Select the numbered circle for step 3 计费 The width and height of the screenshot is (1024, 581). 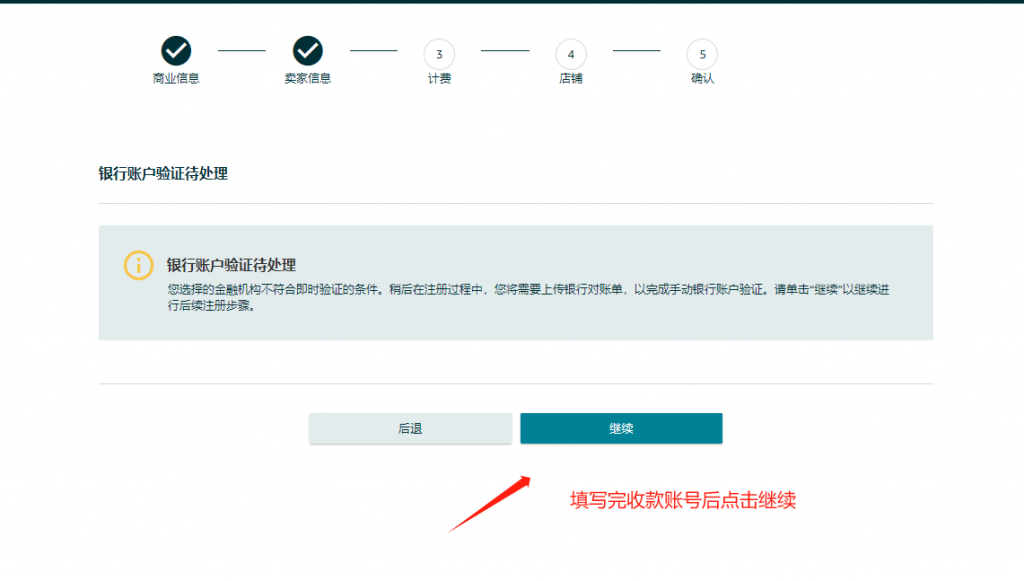439,54
